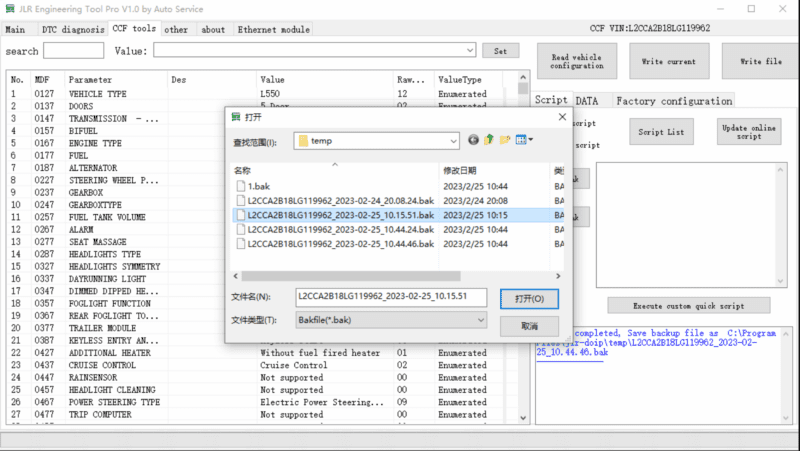Viewport: 800px width, 451px height.
Task: Expand the Value combo box
Action: [470, 50]
